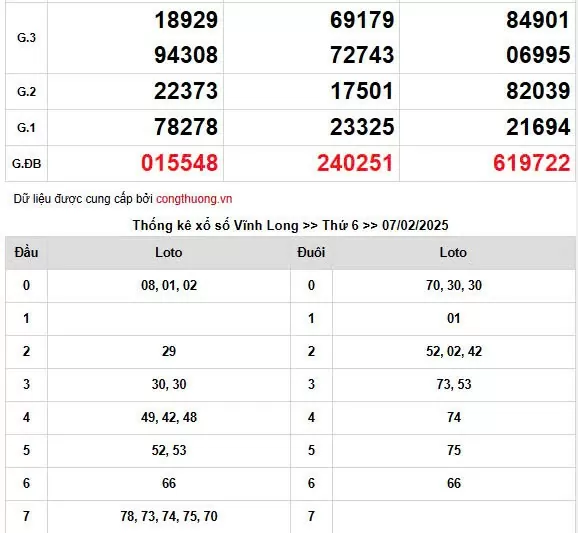The image size is (578, 533).
Task: Click Đầu row digit 4
Action: point(26,417)
